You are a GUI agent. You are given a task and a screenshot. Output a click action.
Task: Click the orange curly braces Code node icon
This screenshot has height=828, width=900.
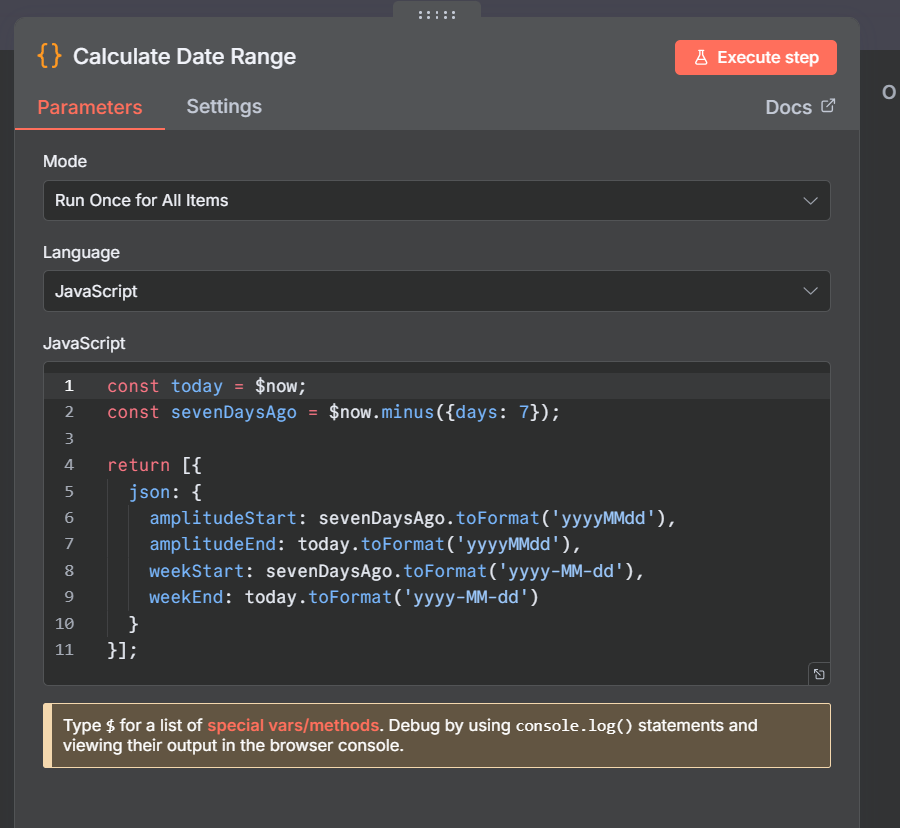(49, 56)
